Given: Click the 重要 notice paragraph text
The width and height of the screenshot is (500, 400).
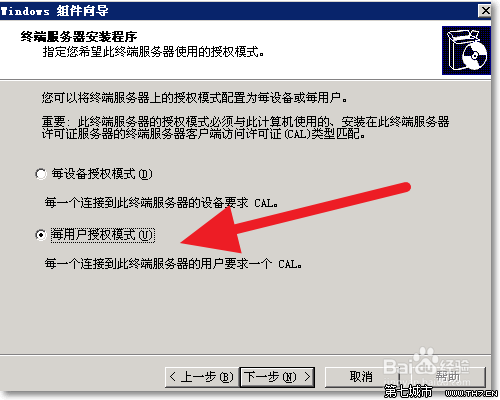Looking at the screenshot, I should pyautogui.click(x=245, y=127).
